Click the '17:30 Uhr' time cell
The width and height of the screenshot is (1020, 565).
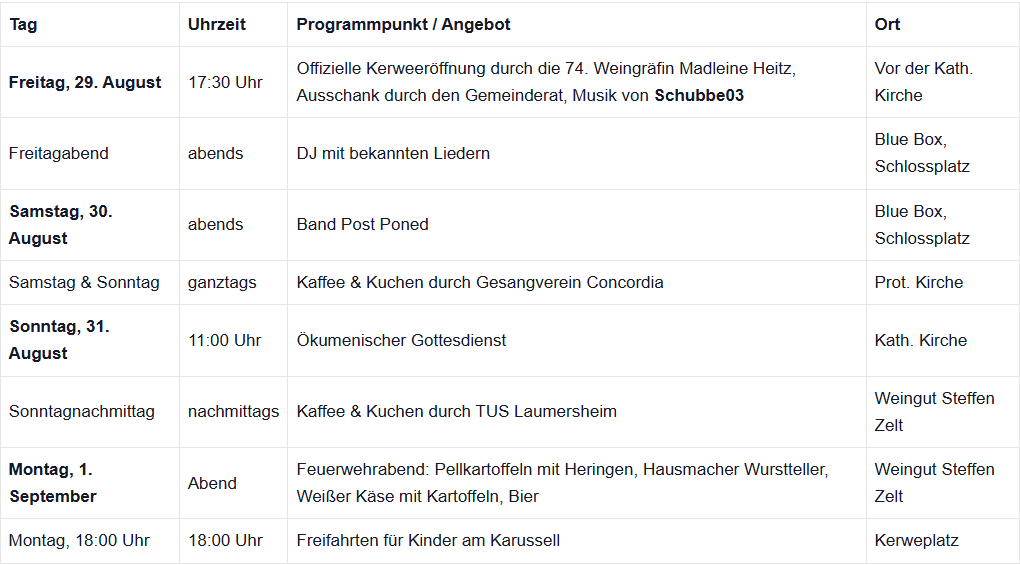pyautogui.click(x=225, y=82)
